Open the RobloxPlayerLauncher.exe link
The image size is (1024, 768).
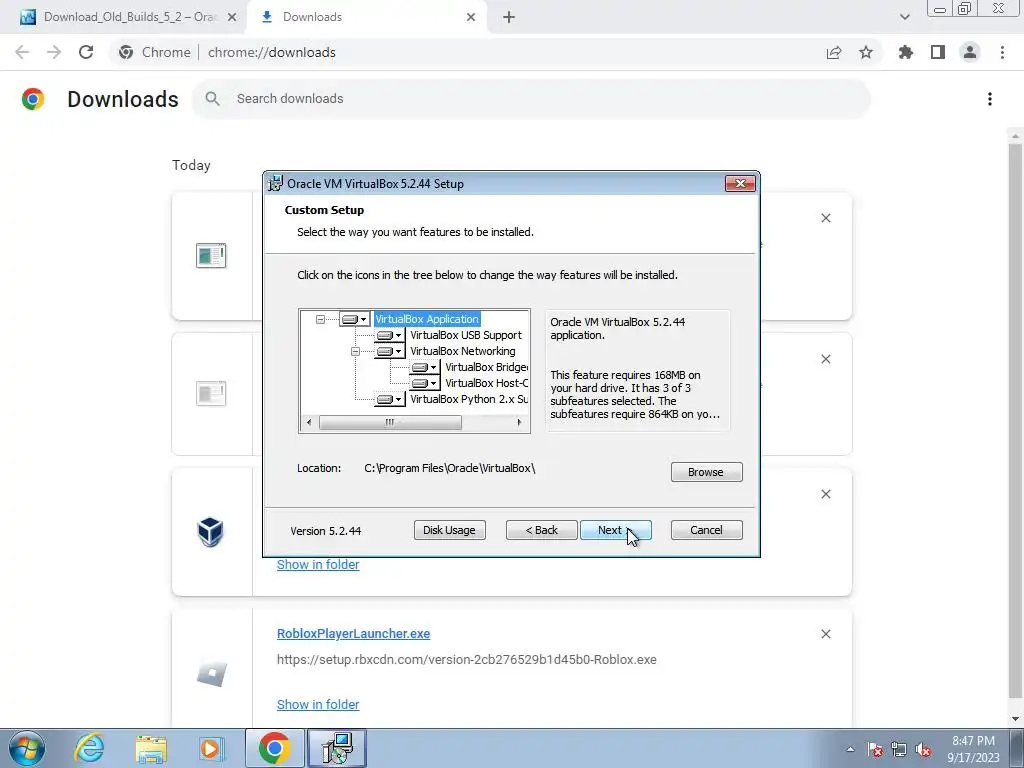tap(353, 634)
